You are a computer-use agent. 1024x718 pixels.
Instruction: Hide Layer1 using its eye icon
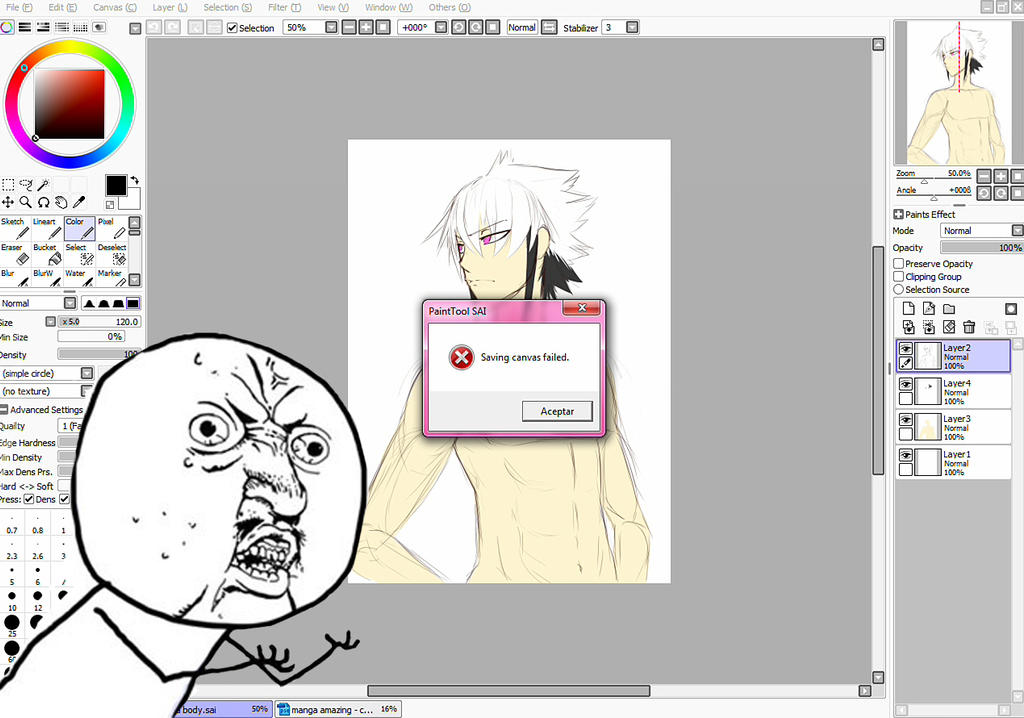(x=906, y=454)
